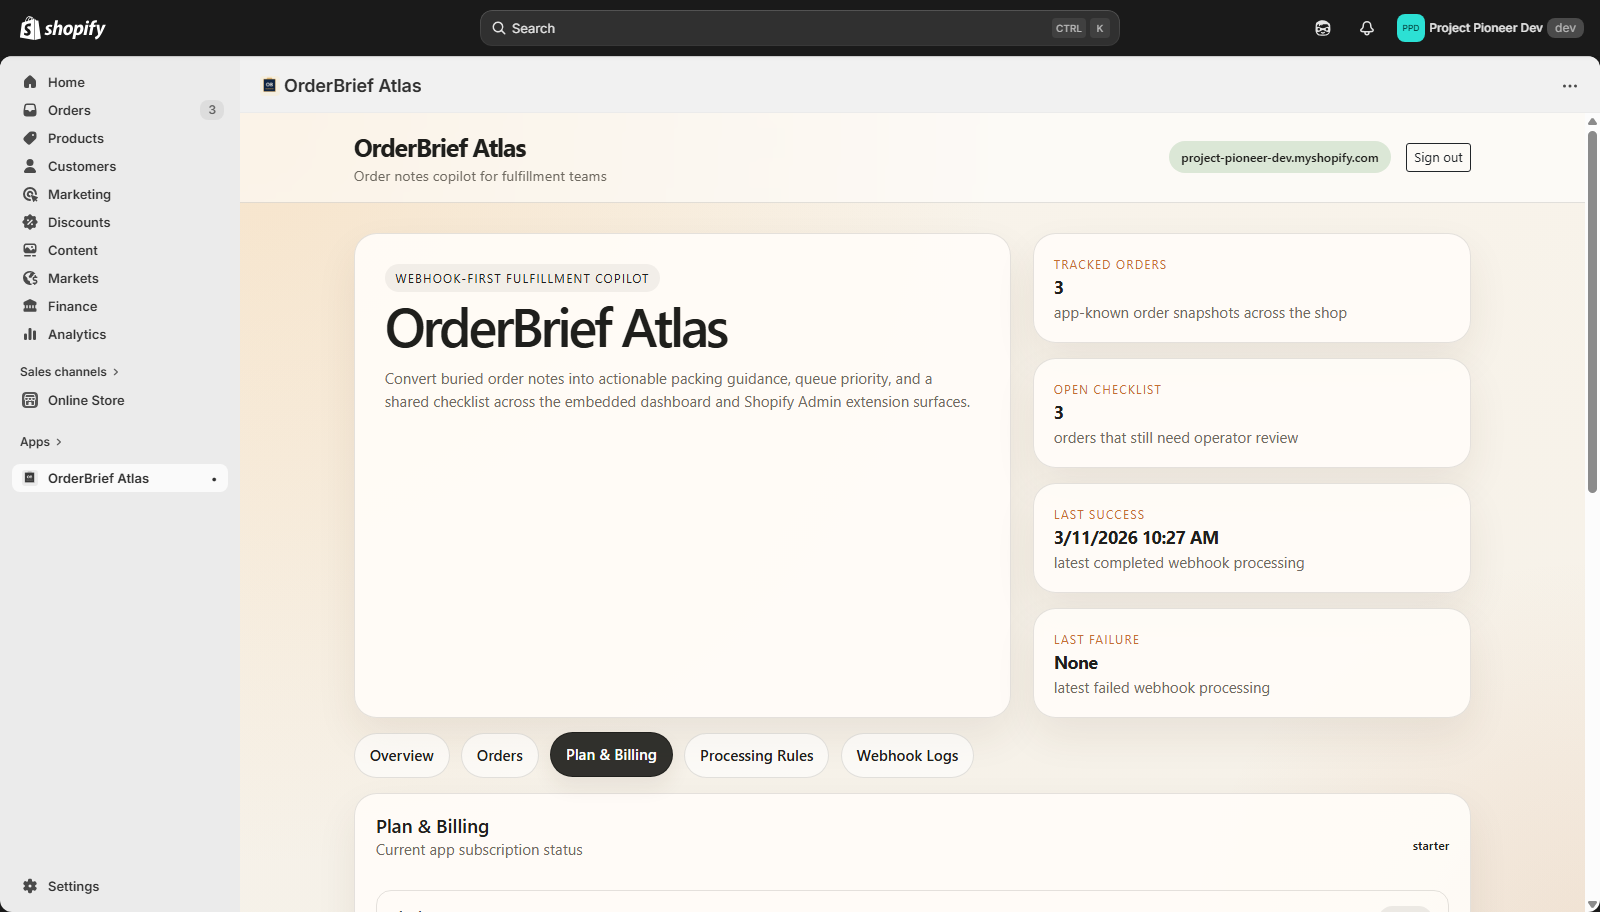Click the Last Failure None value

pyautogui.click(x=1076, y=663)
